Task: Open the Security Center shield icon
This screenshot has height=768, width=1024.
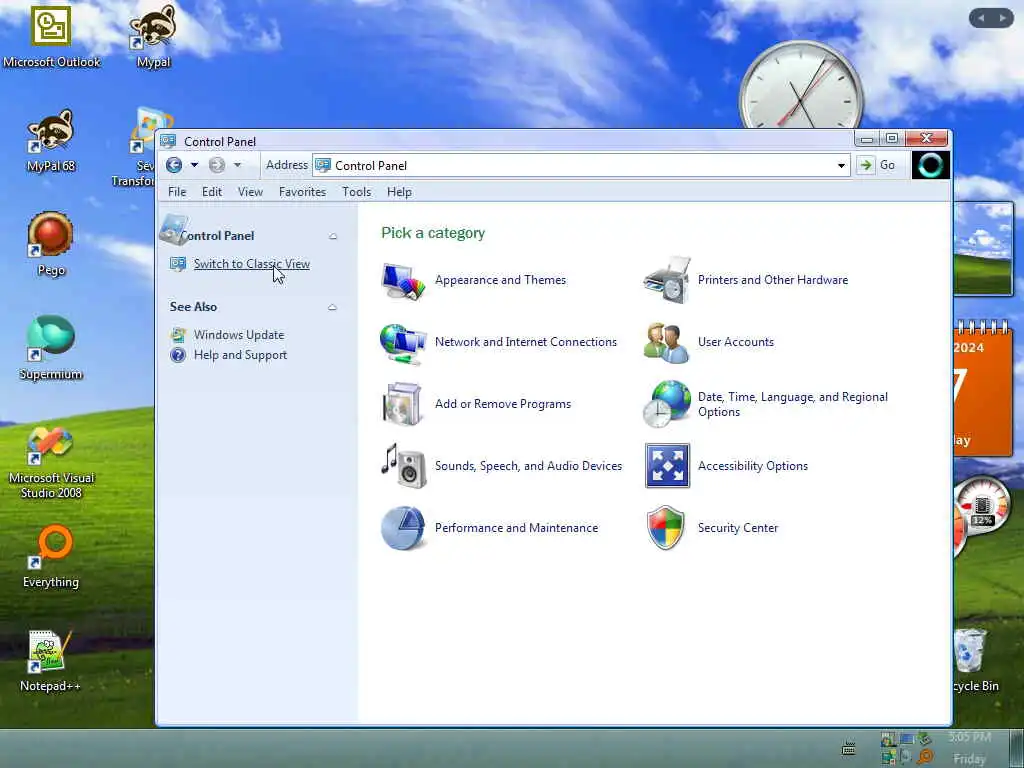Action: point(665,528)
